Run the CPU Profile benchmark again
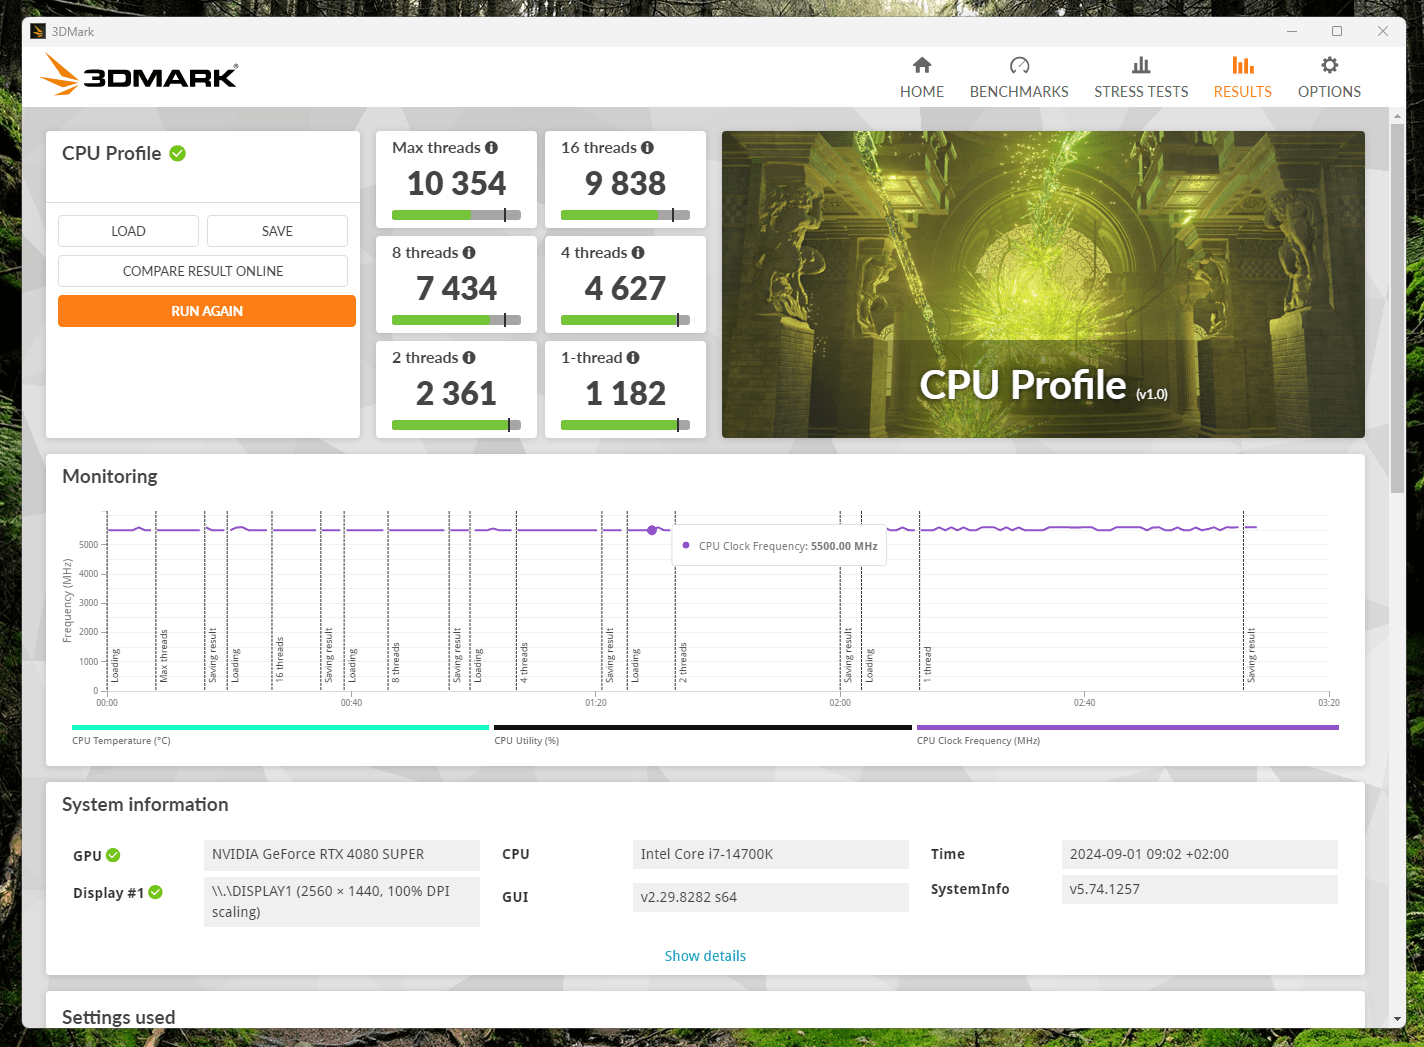 [207, 311]
